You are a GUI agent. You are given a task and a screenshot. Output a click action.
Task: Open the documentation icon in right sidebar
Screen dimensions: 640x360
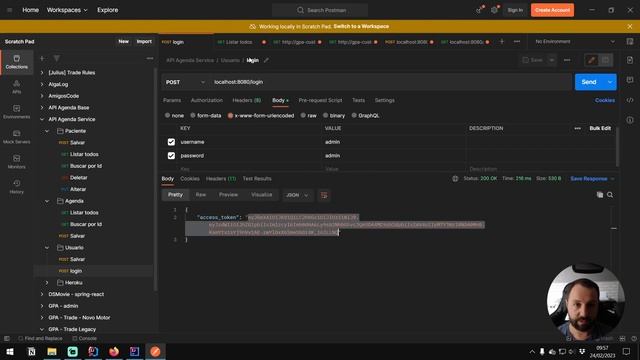pos(630,60)
